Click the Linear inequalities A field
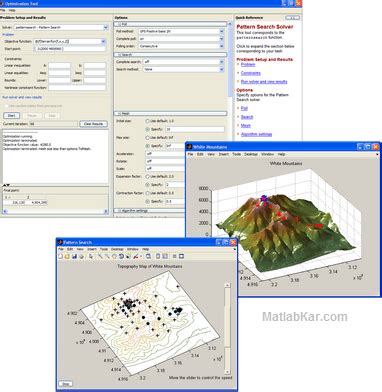Viewport: 382px width, 392px height. click(59, 66)
